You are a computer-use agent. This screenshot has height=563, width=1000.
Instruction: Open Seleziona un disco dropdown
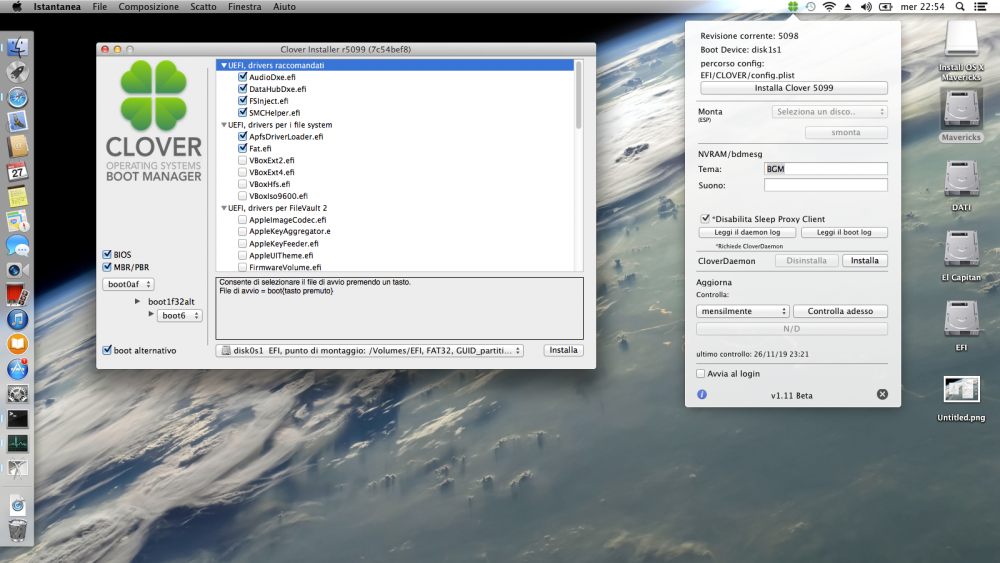pos(830,112)
